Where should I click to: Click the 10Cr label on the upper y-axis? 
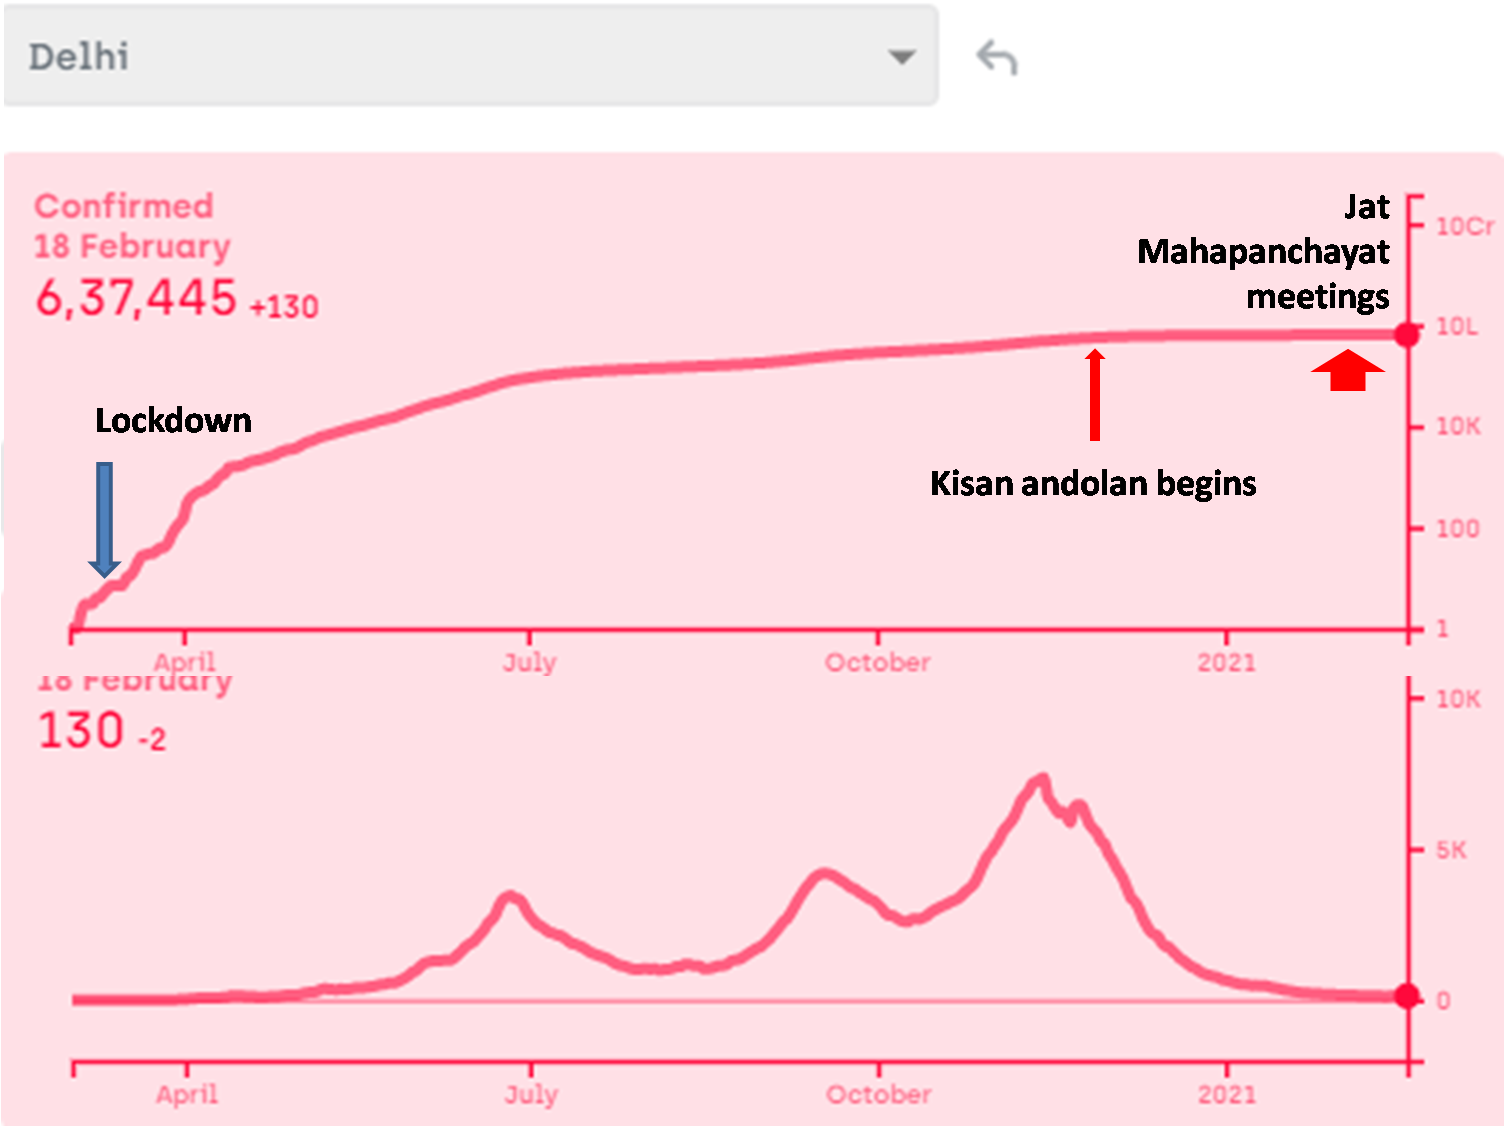[x=1464, y=226]
